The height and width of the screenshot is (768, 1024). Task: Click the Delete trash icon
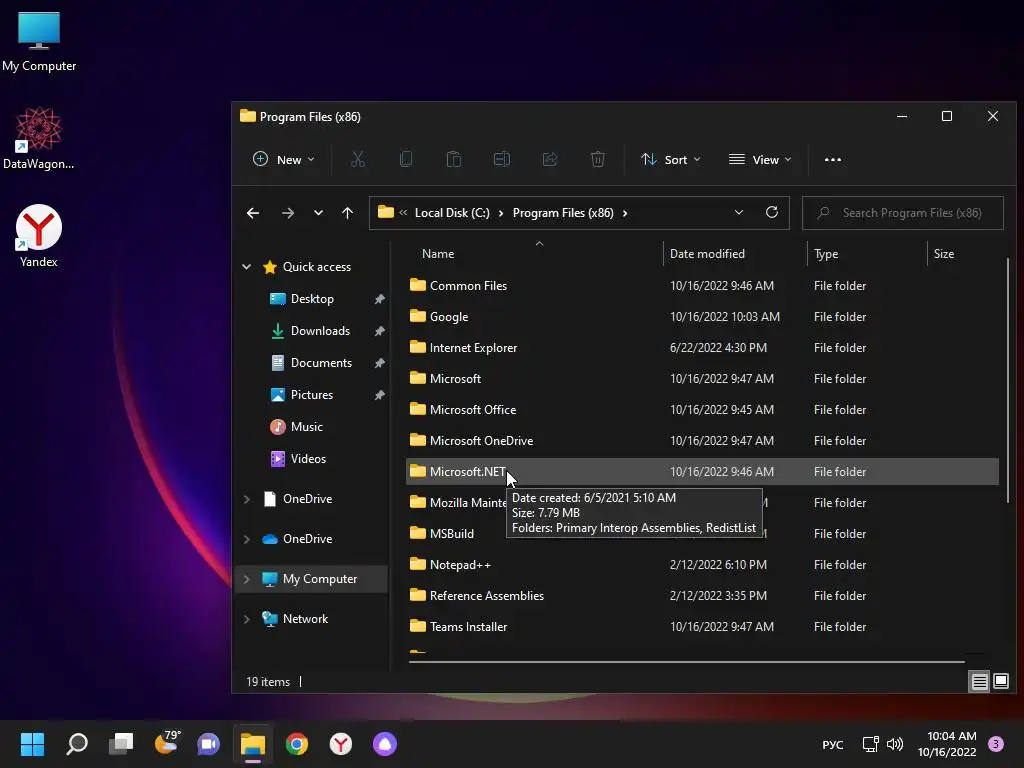[x=598, y=159]
